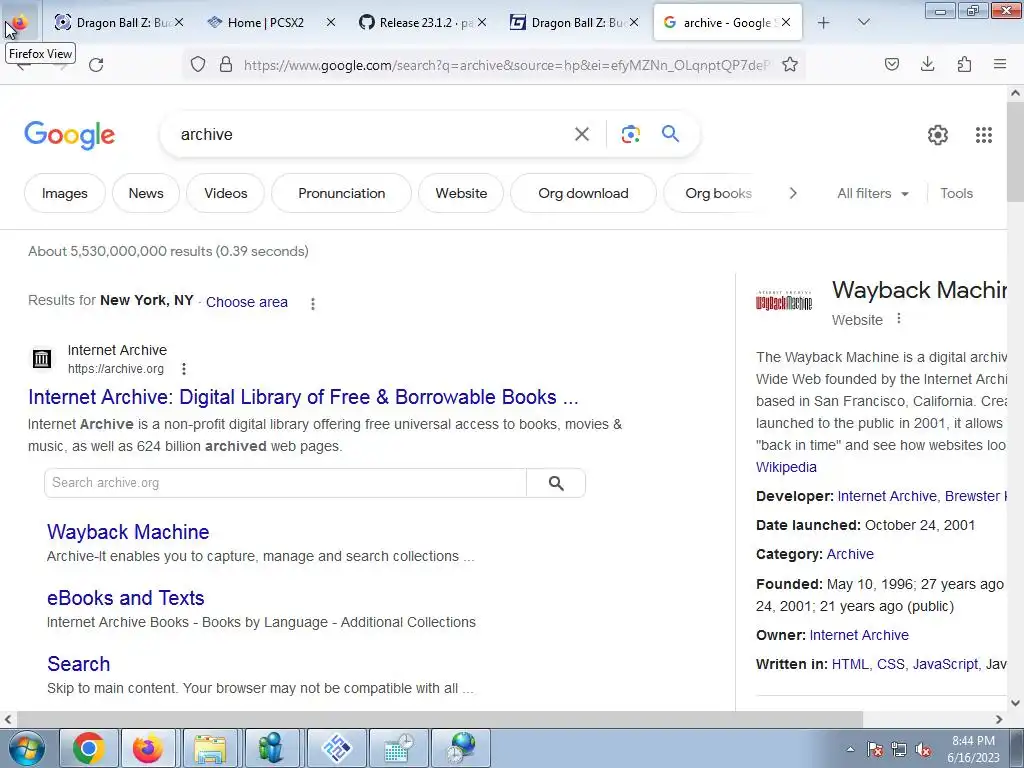Show hidden system tray icons

pyautogui.click(x=850, y=749)
